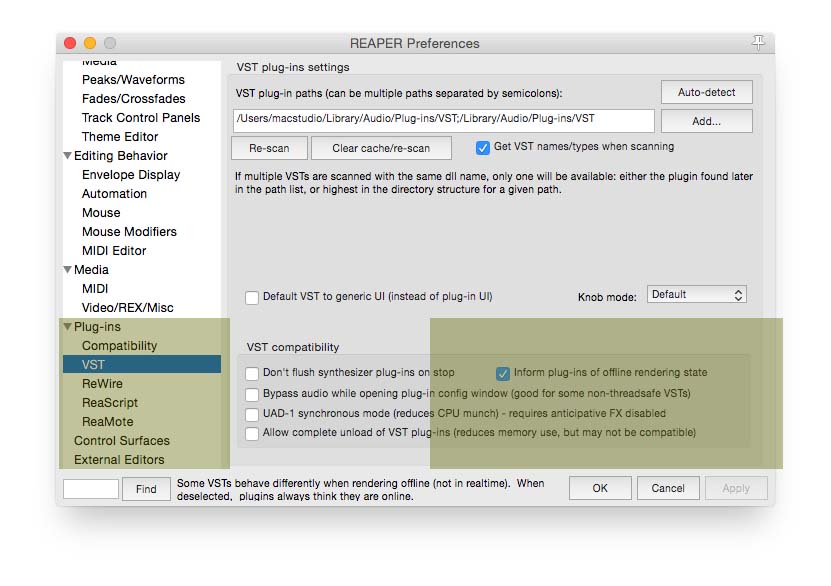The height and width of the screenshot is (586, 831).
Task: Select Video/REX/Misc settings
Action: coord(128,308)
